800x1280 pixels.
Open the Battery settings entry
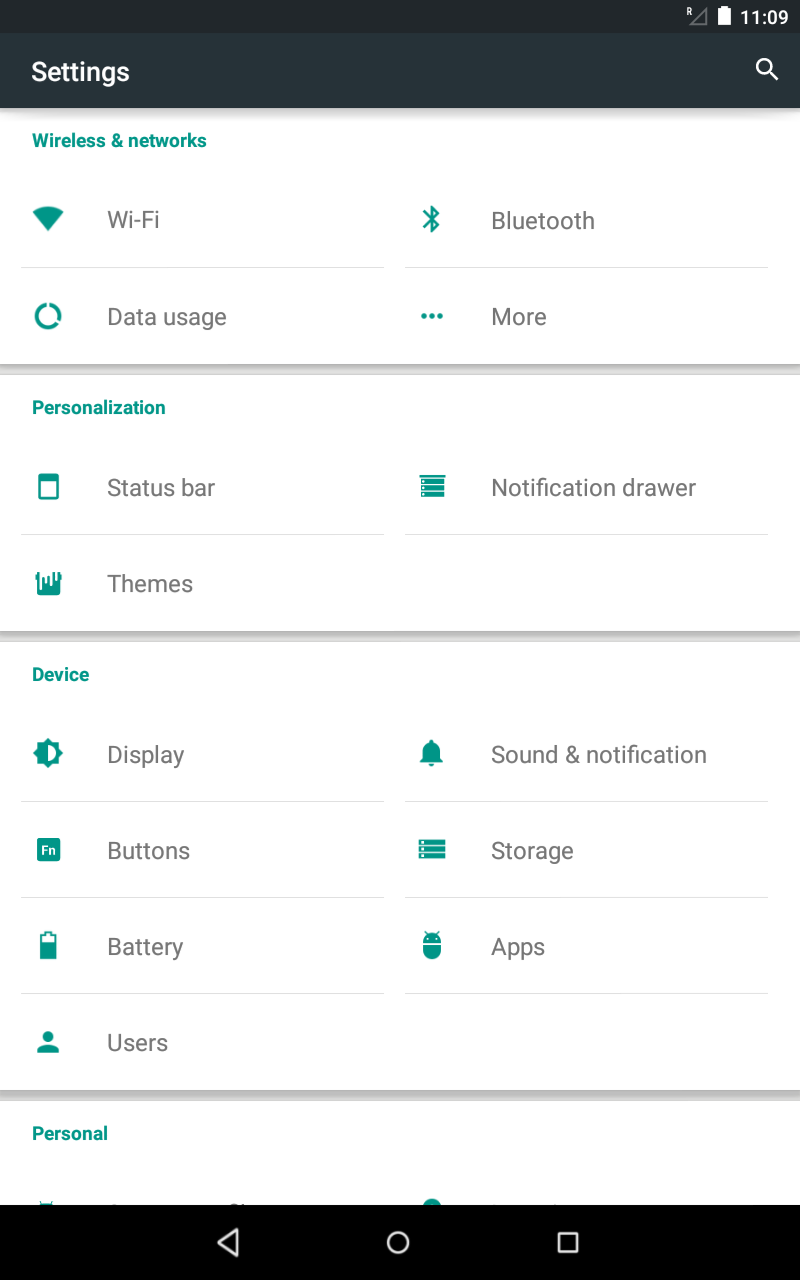[145, 947]
